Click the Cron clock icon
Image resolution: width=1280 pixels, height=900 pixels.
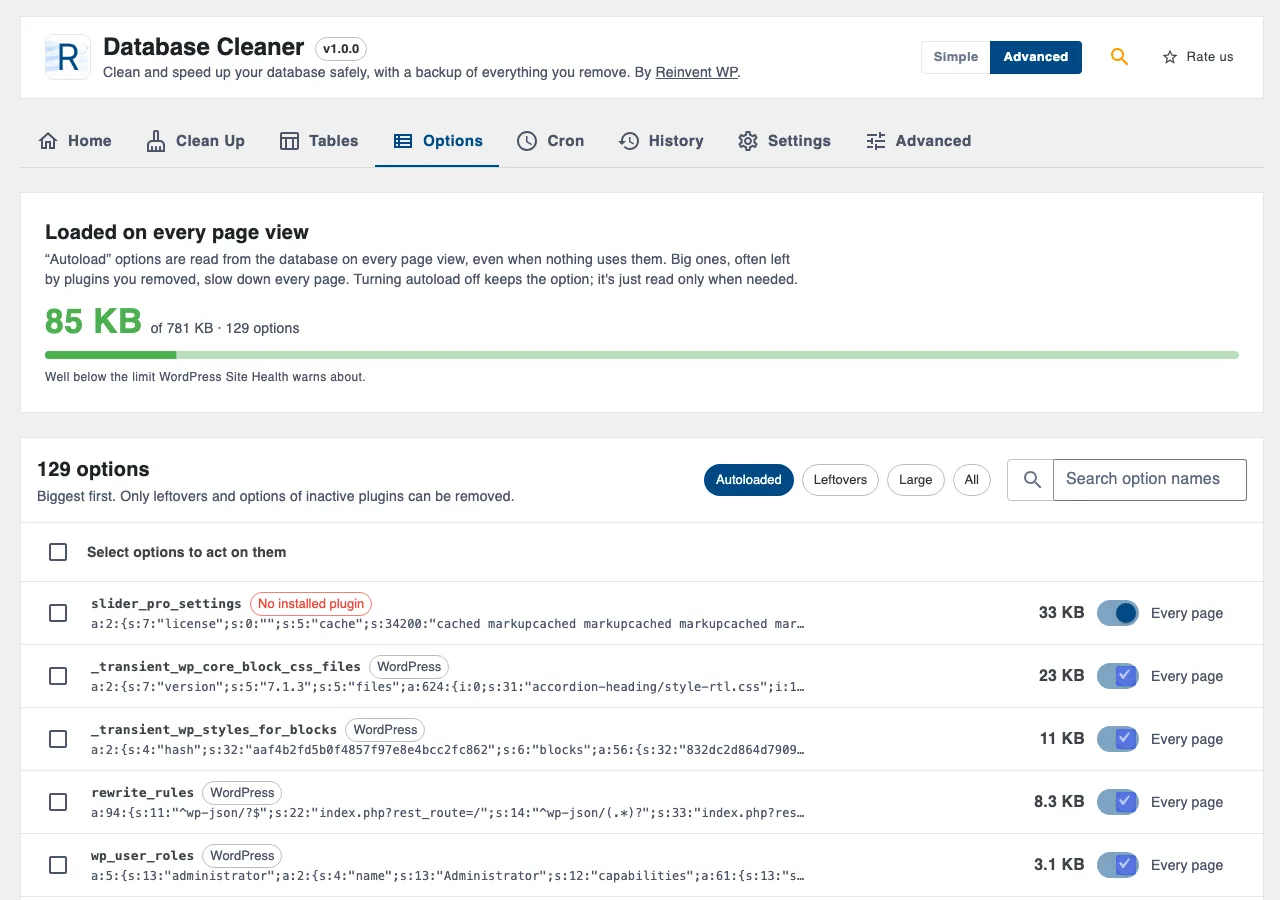tap(527, 141)
